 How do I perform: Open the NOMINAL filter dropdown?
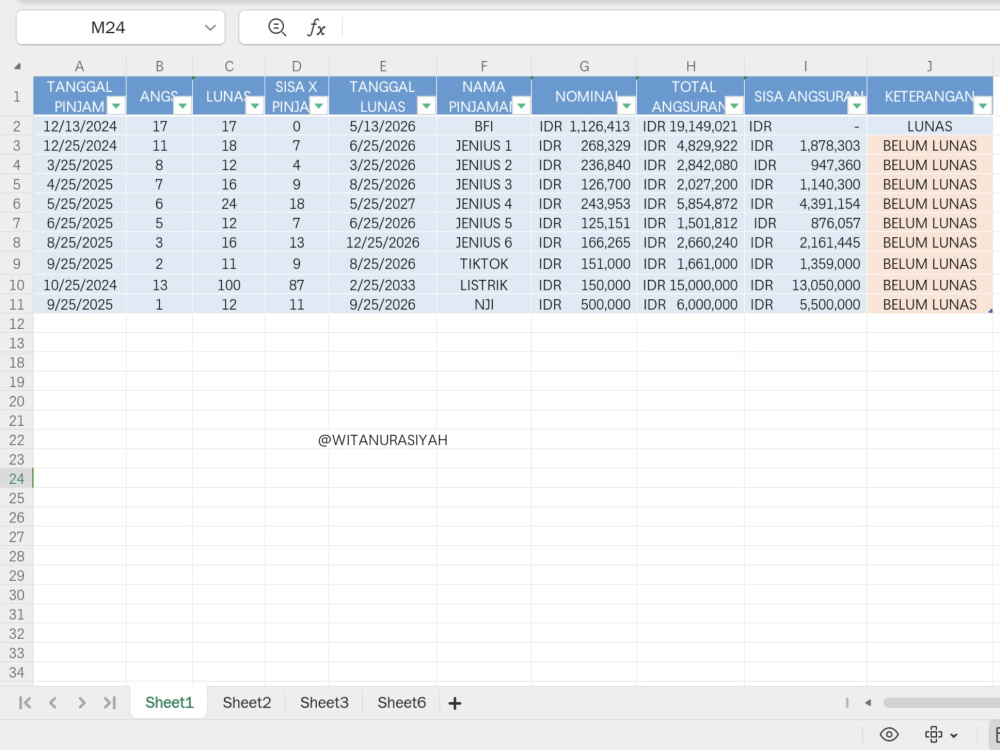click(x=626, y=106)
